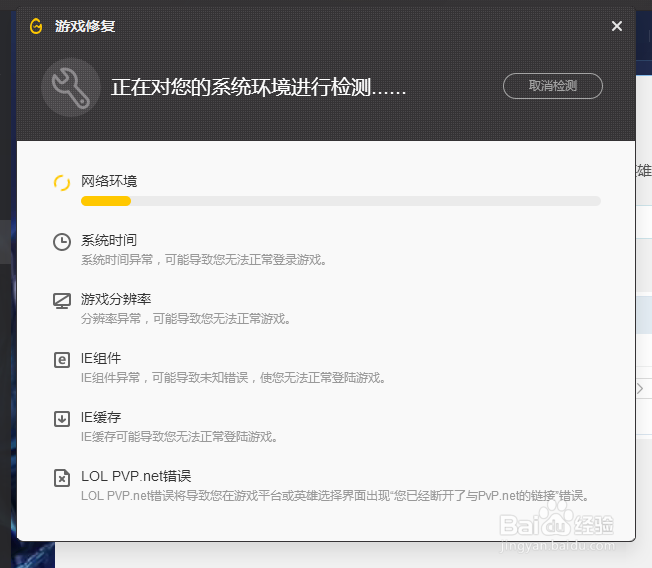Select the IE组件 heading

point(101,358)
